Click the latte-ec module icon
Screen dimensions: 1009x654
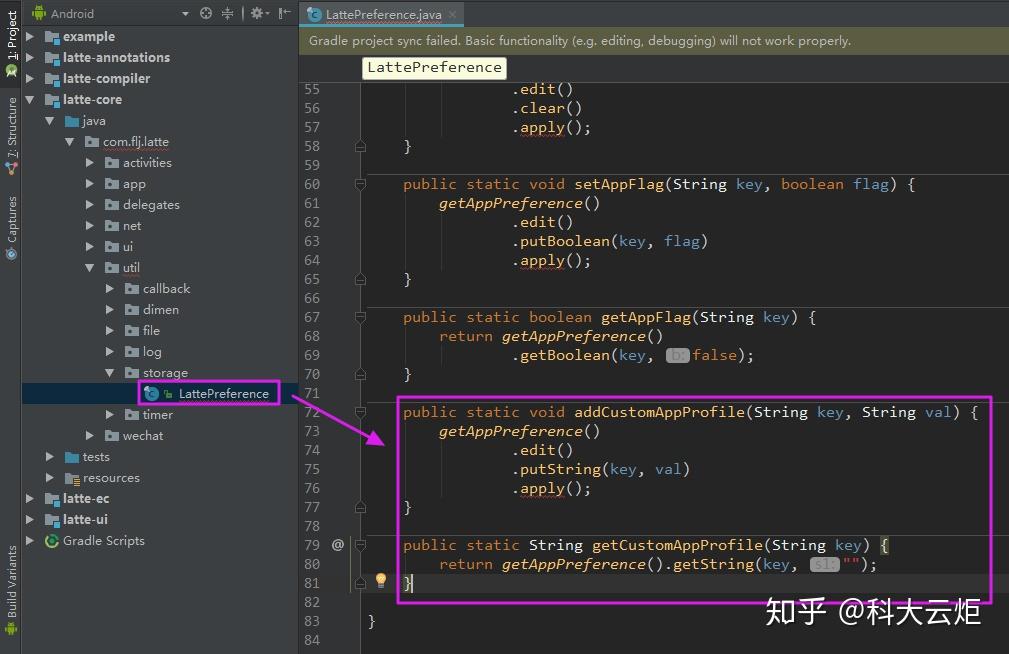point(52,499)
